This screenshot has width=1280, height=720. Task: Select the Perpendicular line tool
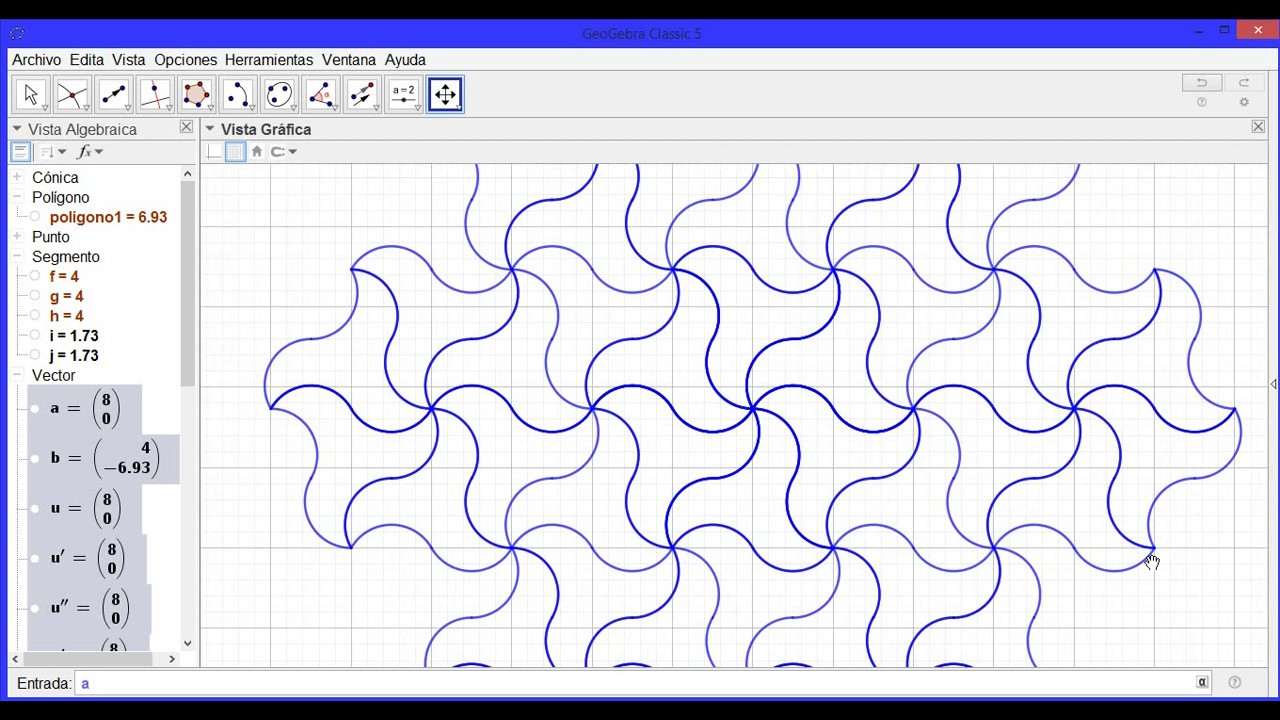(155, 95)
